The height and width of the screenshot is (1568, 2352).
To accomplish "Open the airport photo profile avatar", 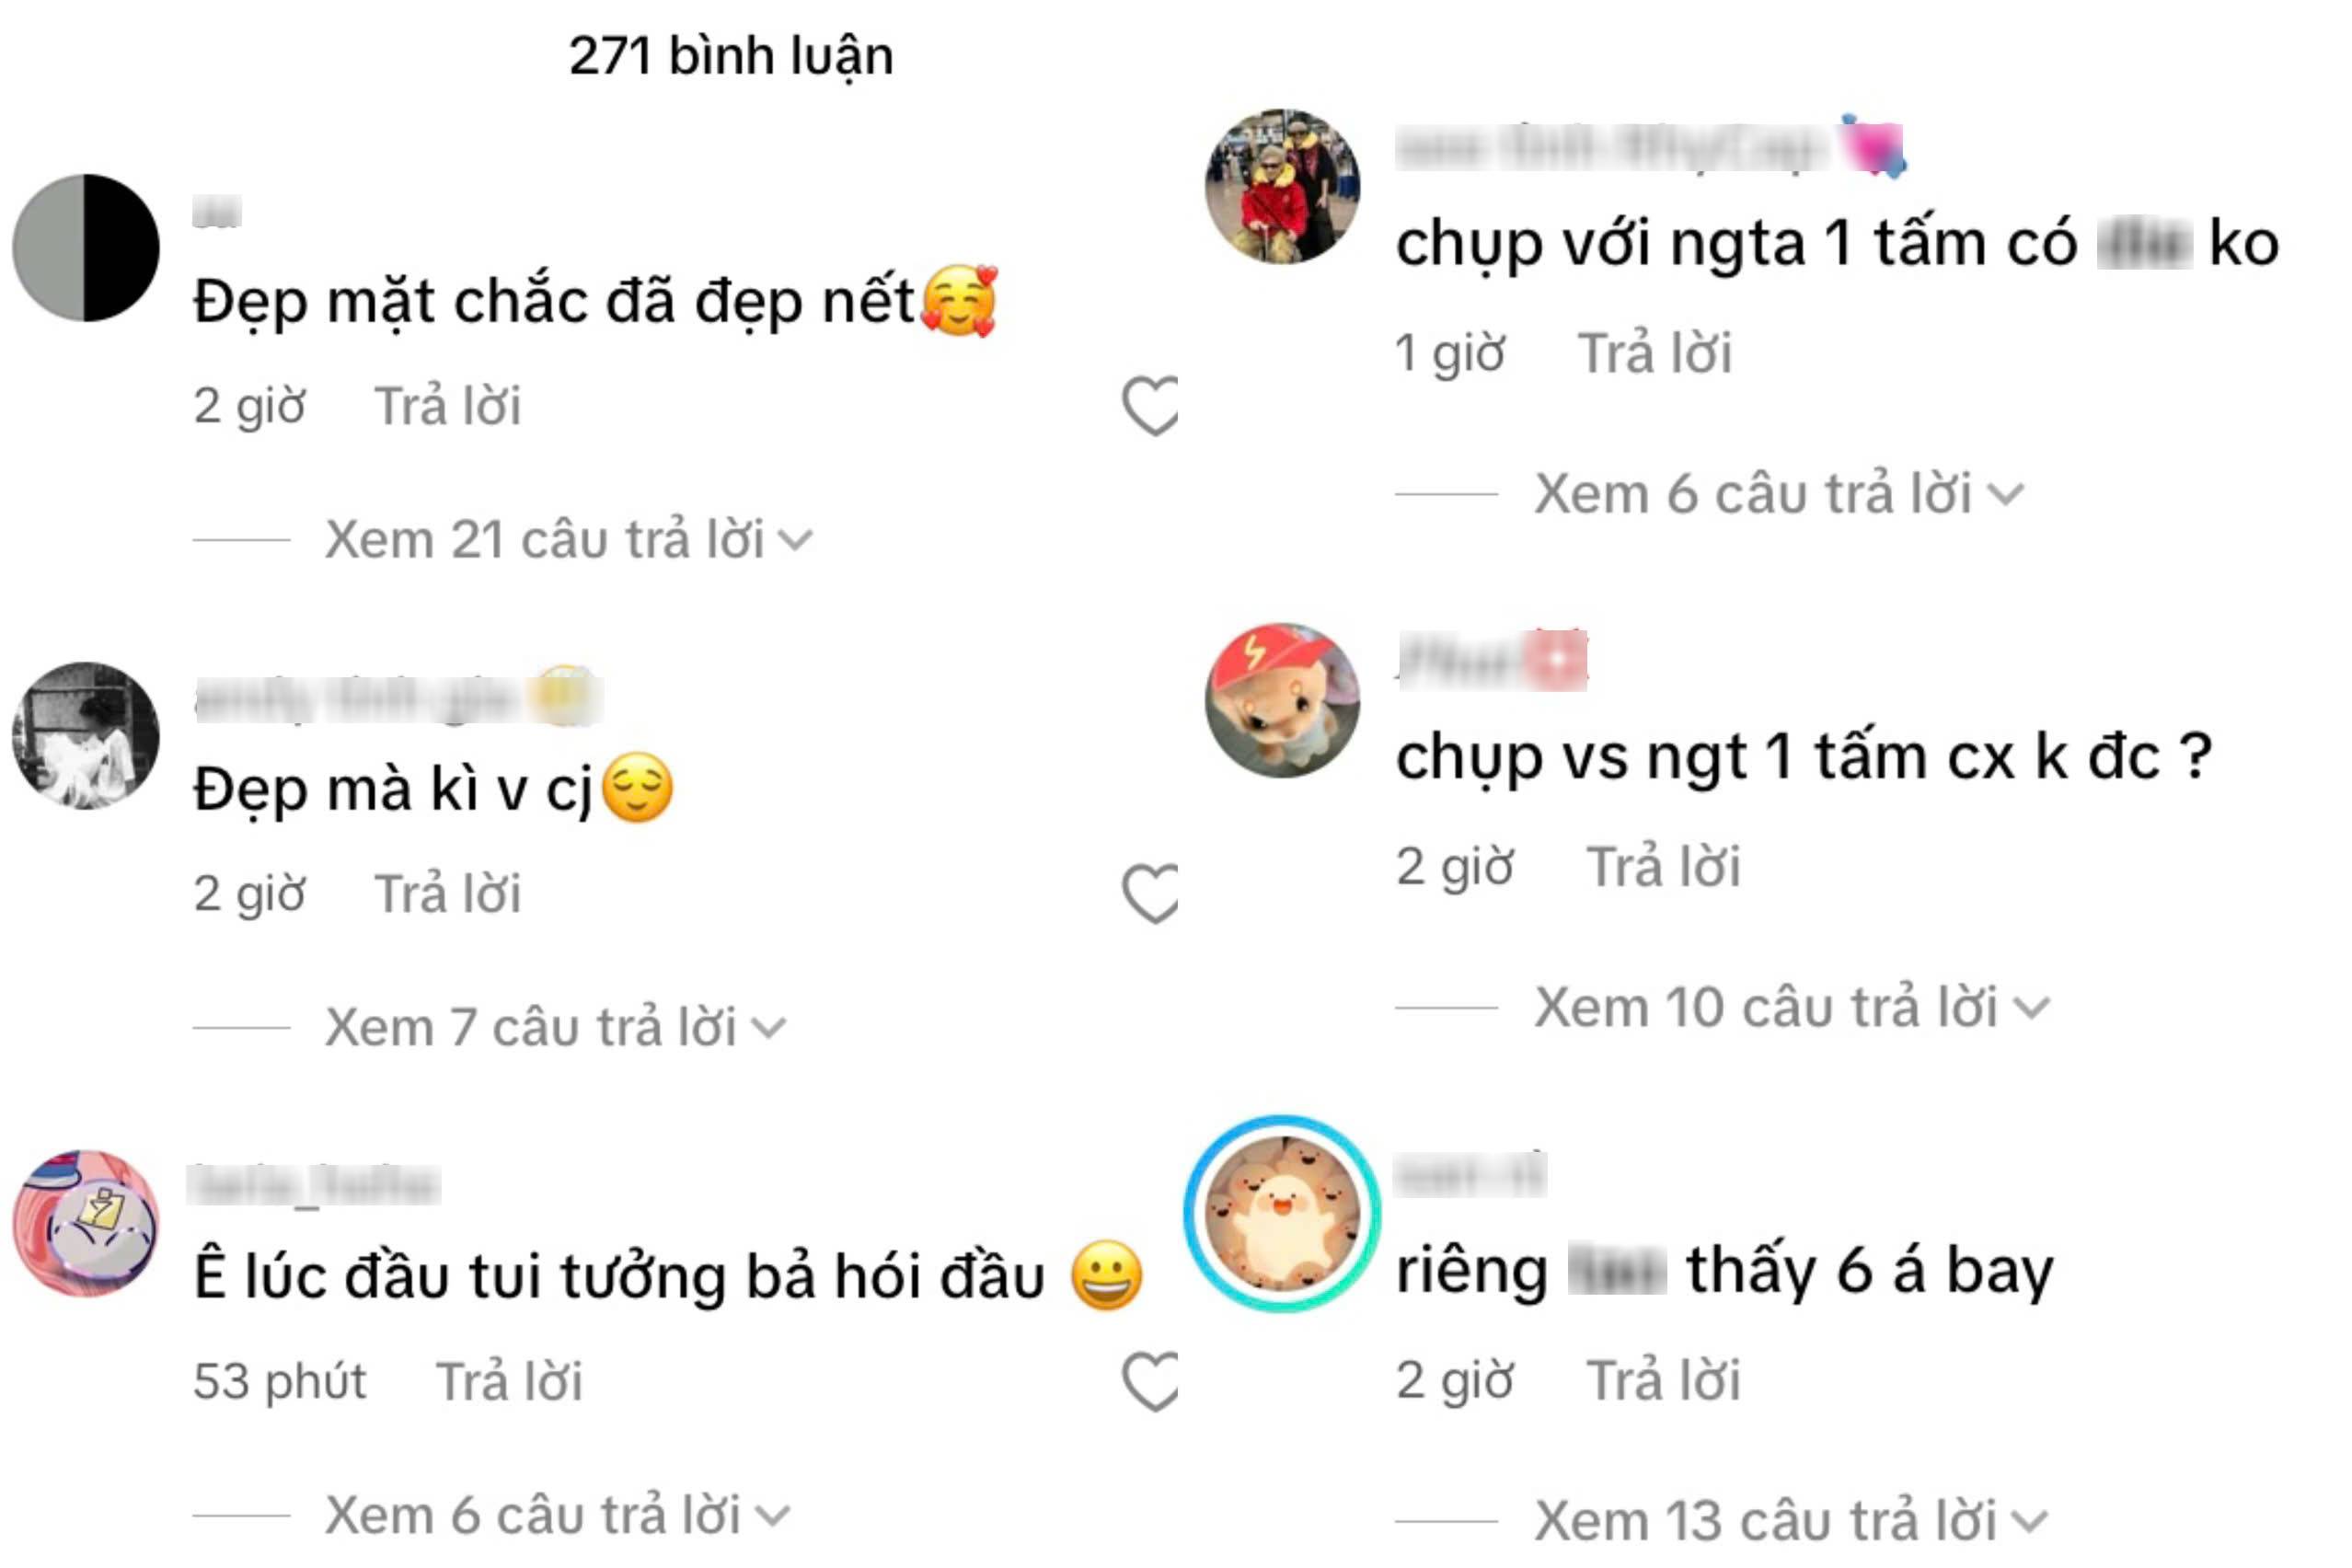I will pyautogui.click(x=1282, y=186).
